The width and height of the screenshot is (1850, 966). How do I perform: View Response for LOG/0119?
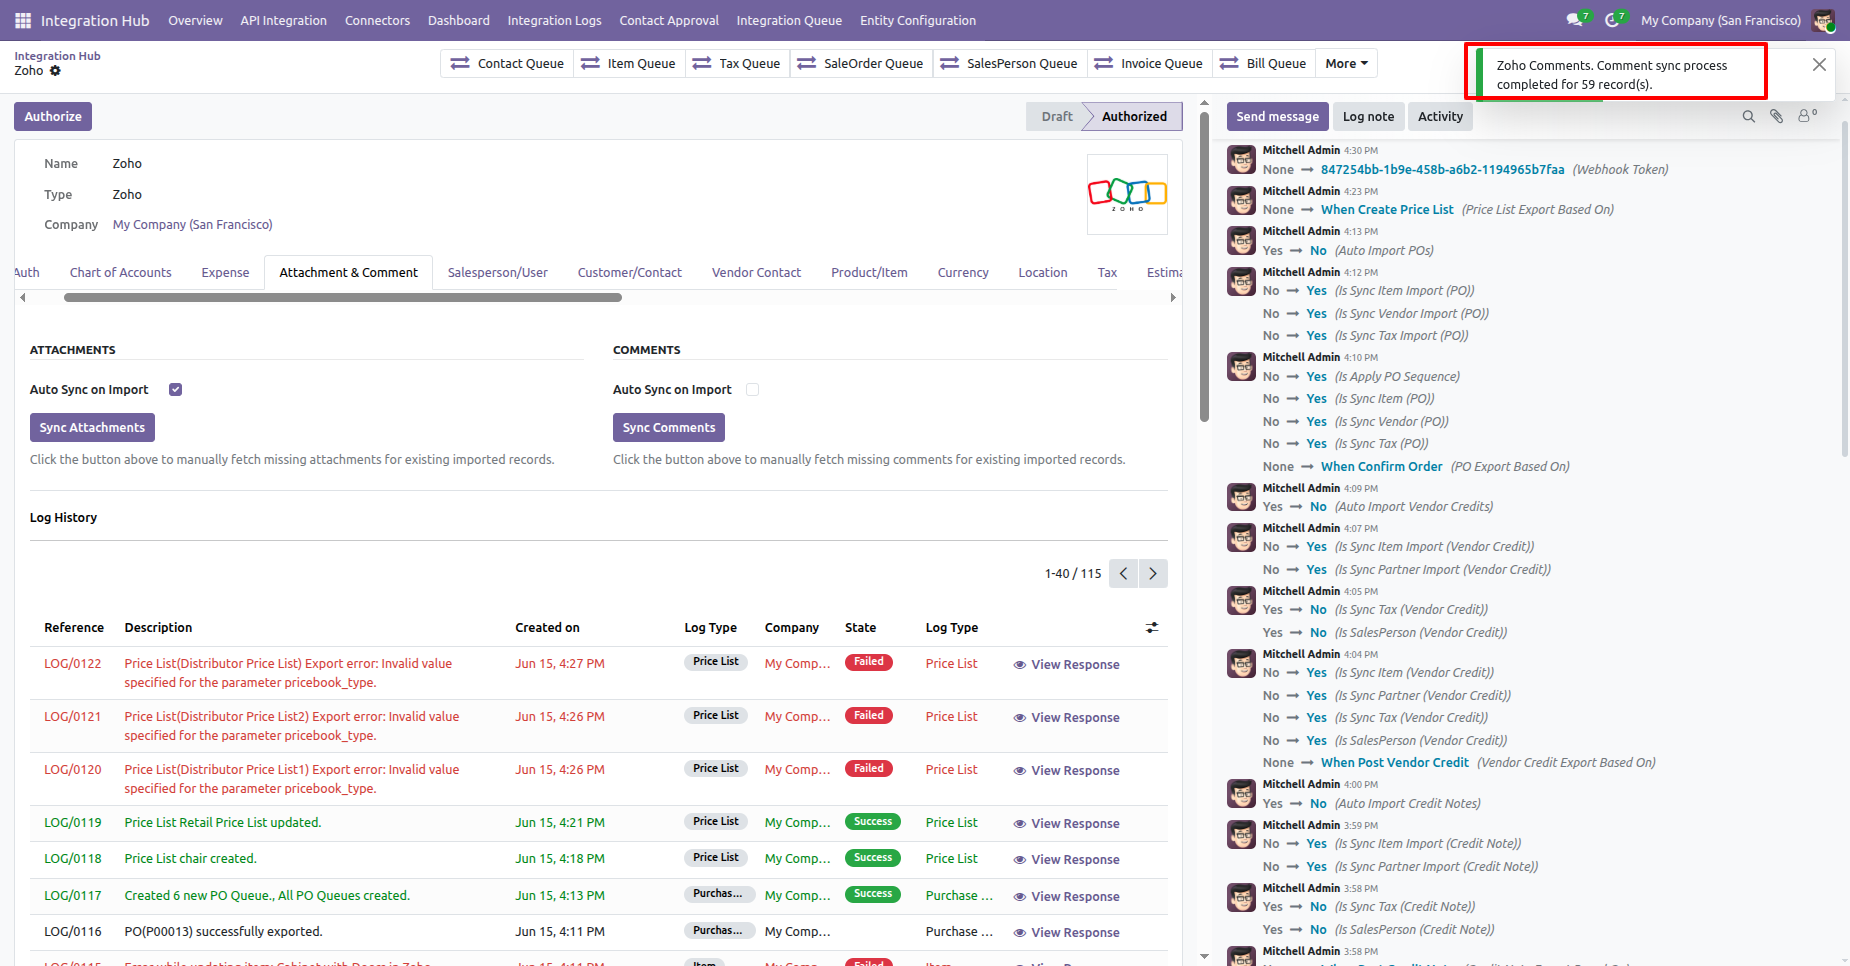1066,823
